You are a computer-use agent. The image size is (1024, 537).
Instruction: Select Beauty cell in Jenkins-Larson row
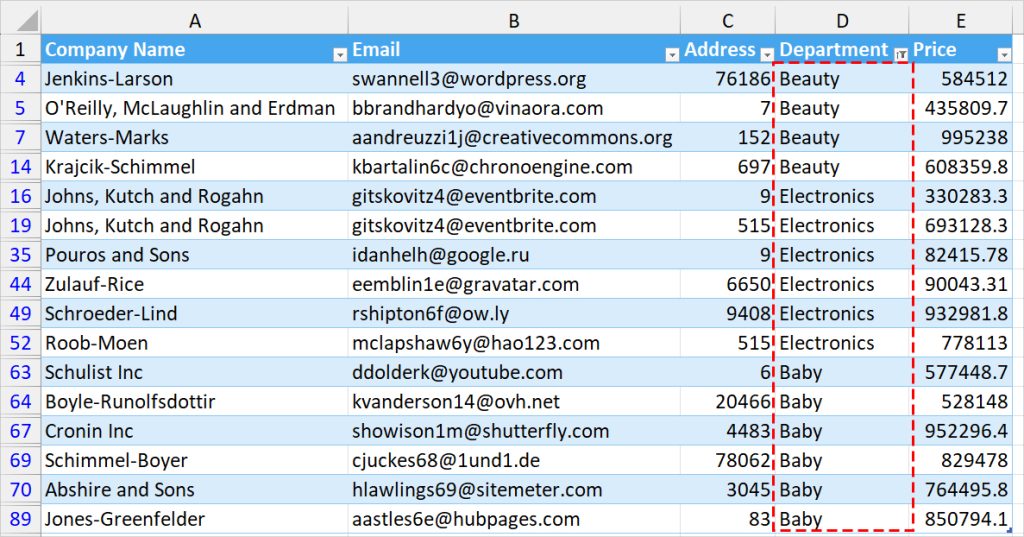click(842, 78)
